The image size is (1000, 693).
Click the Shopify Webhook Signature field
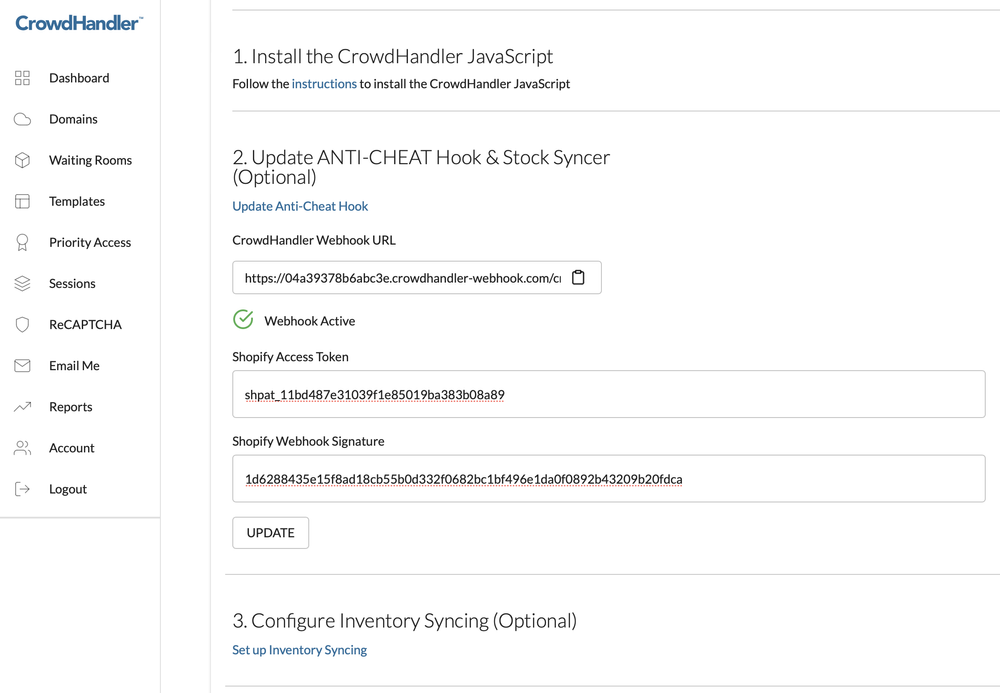(x=608, y=479)
